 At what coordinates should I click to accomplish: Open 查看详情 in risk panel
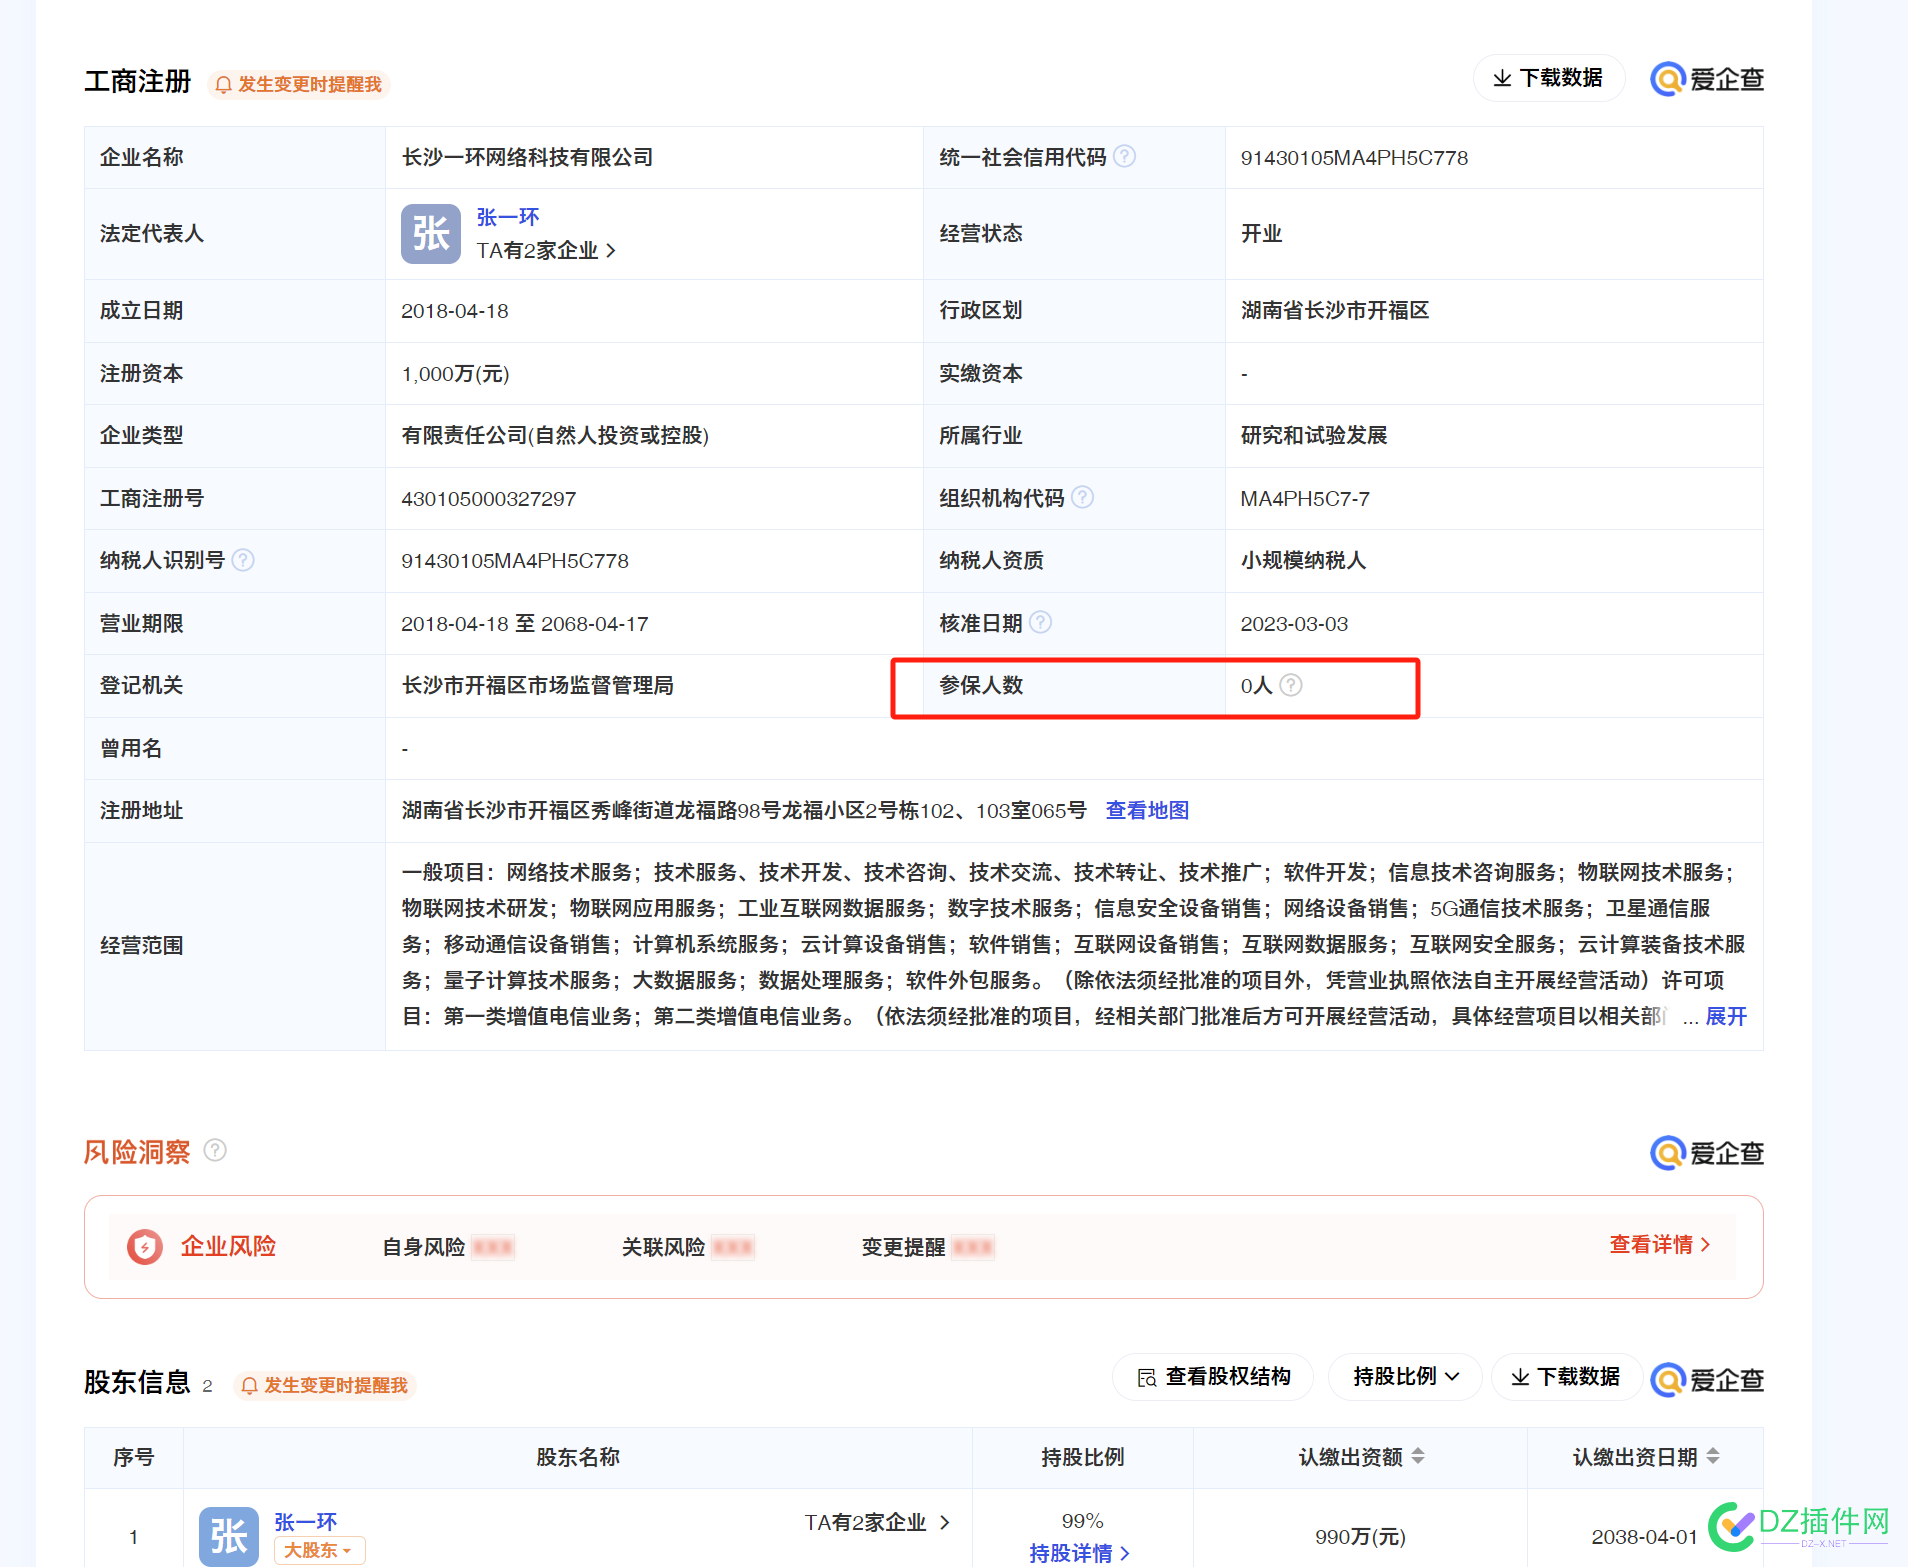click(1660, 1245)
